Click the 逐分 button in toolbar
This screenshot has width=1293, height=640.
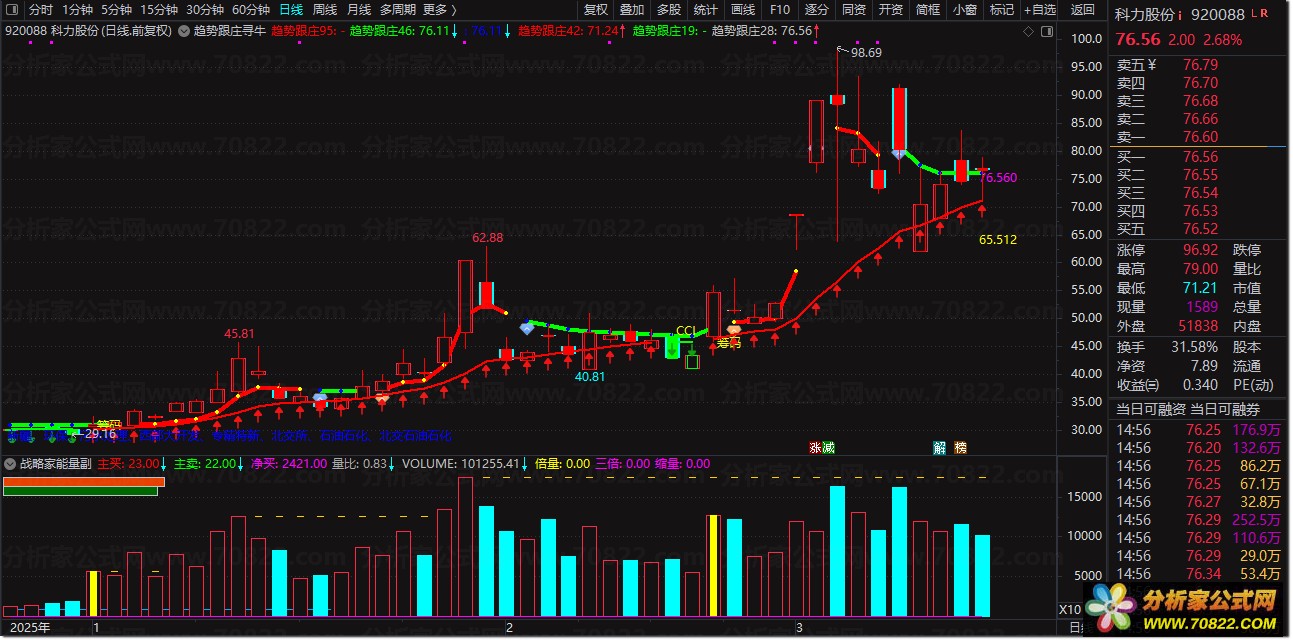pyautogui.click(x=816, y=10)
